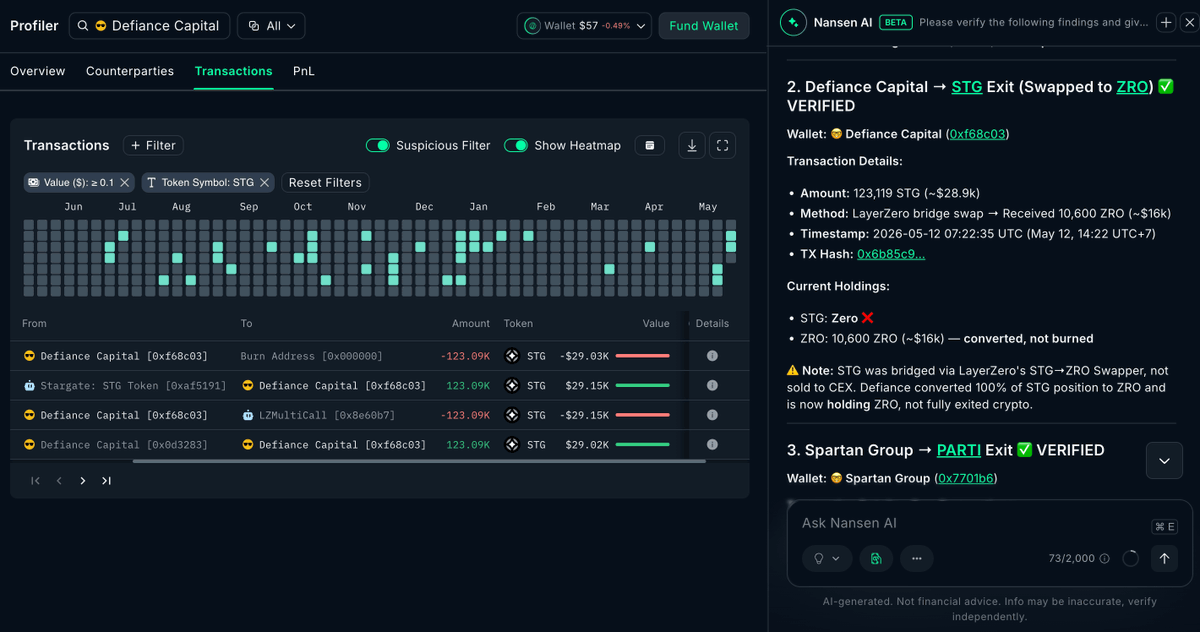The image size is (1200, 632).
Task: Click the green value bar for $29.15K
Action: [643, 385]
